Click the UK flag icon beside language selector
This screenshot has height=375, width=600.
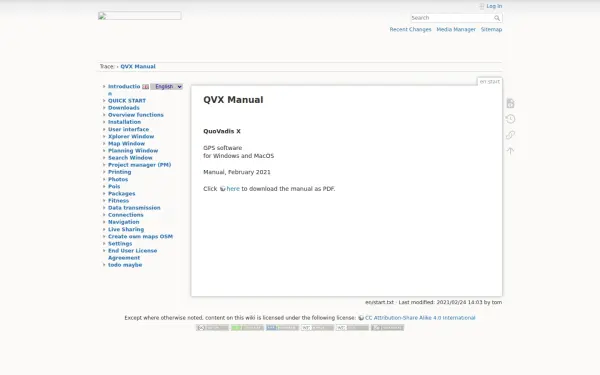click(x=145, y=87)
